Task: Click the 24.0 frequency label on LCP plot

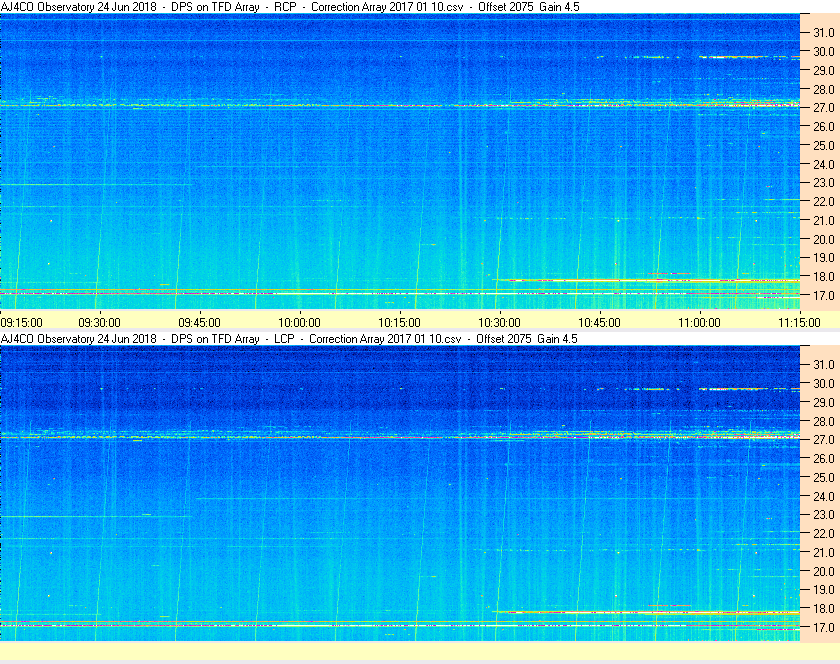Action: click(824, 496)
